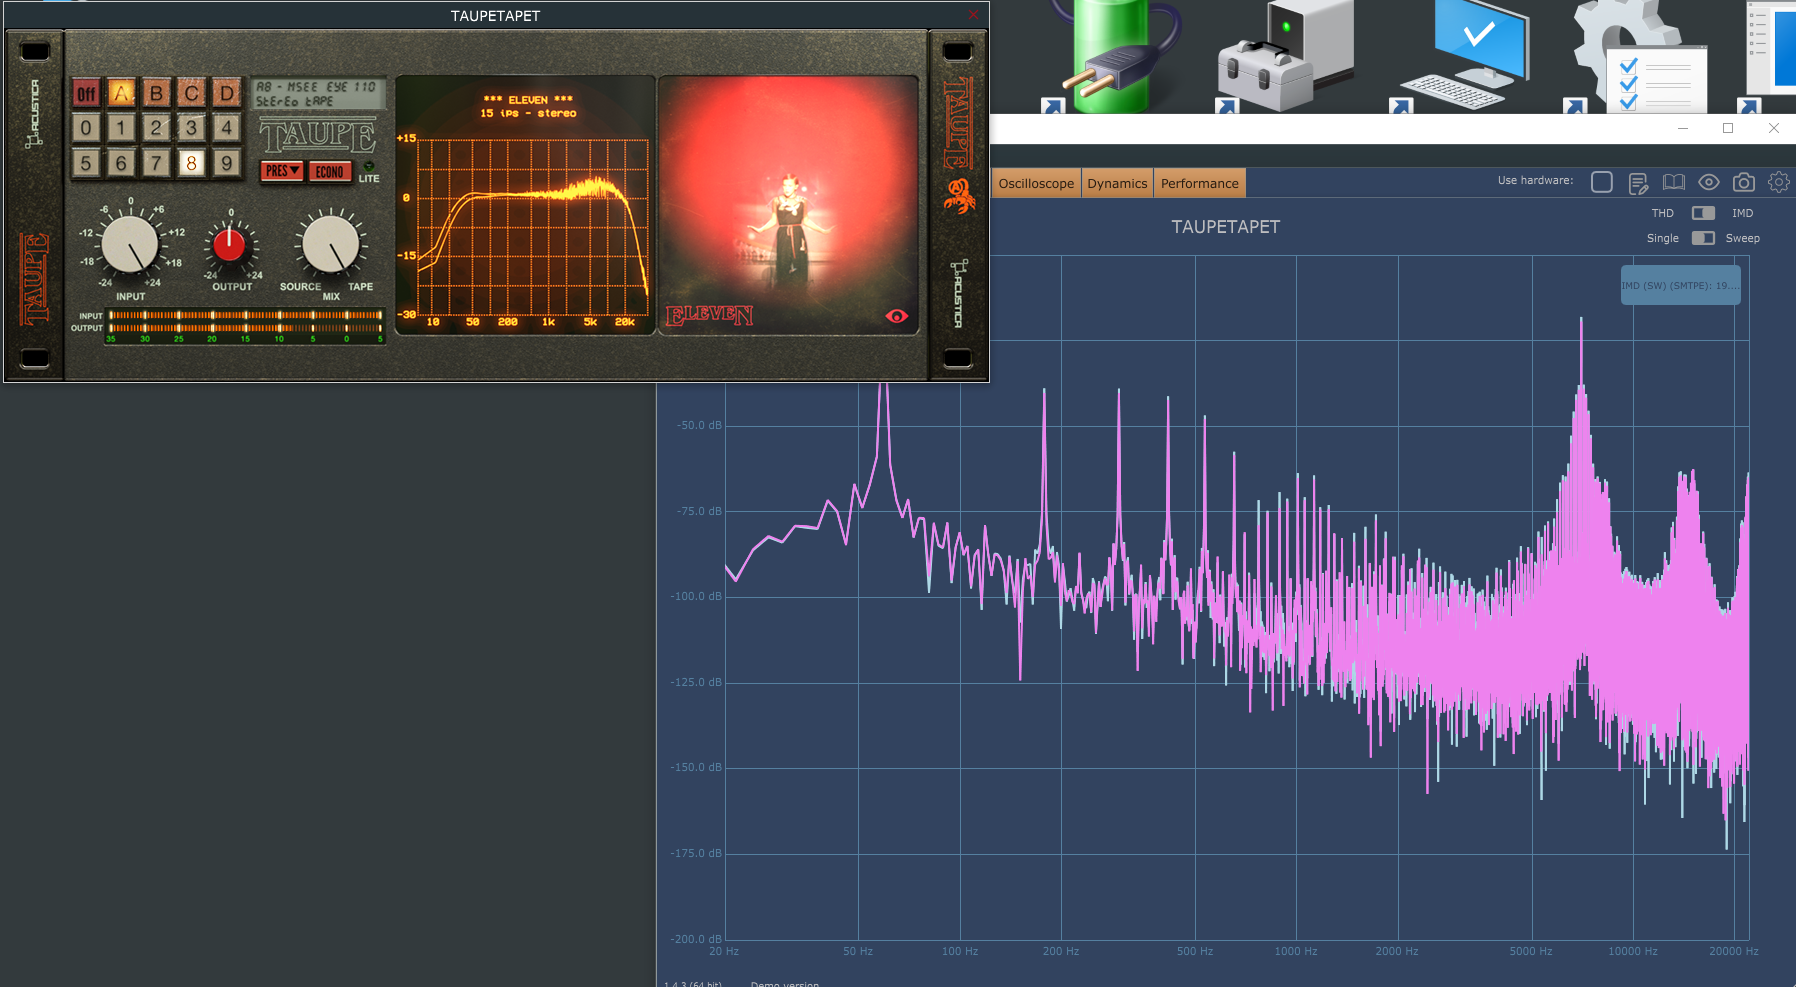Maximize the analyzer window

pos(1727,128)
